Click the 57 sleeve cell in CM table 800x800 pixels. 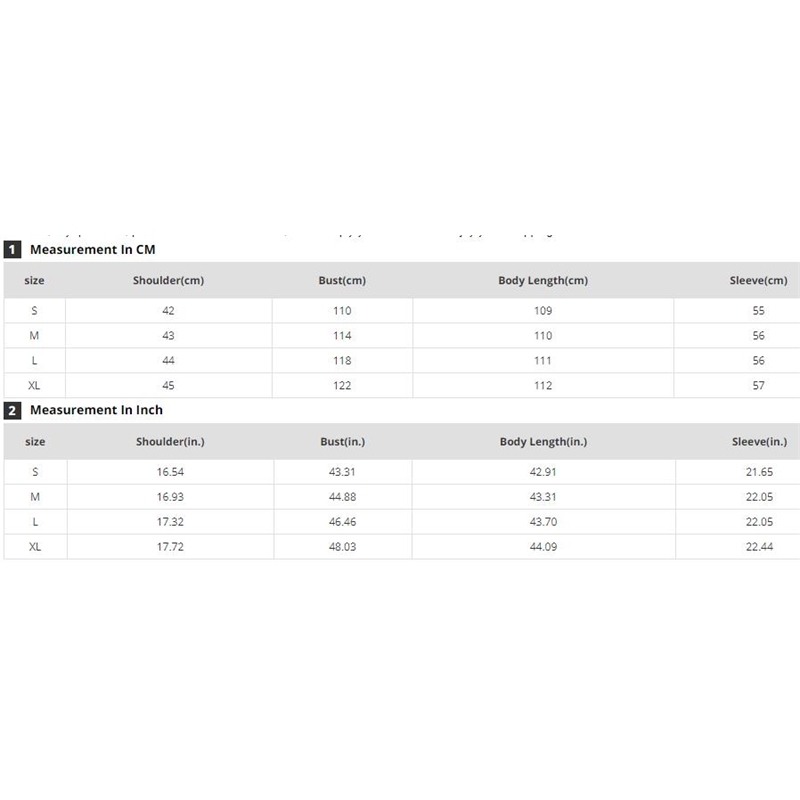pyautogui.click(x=758, y=386)
